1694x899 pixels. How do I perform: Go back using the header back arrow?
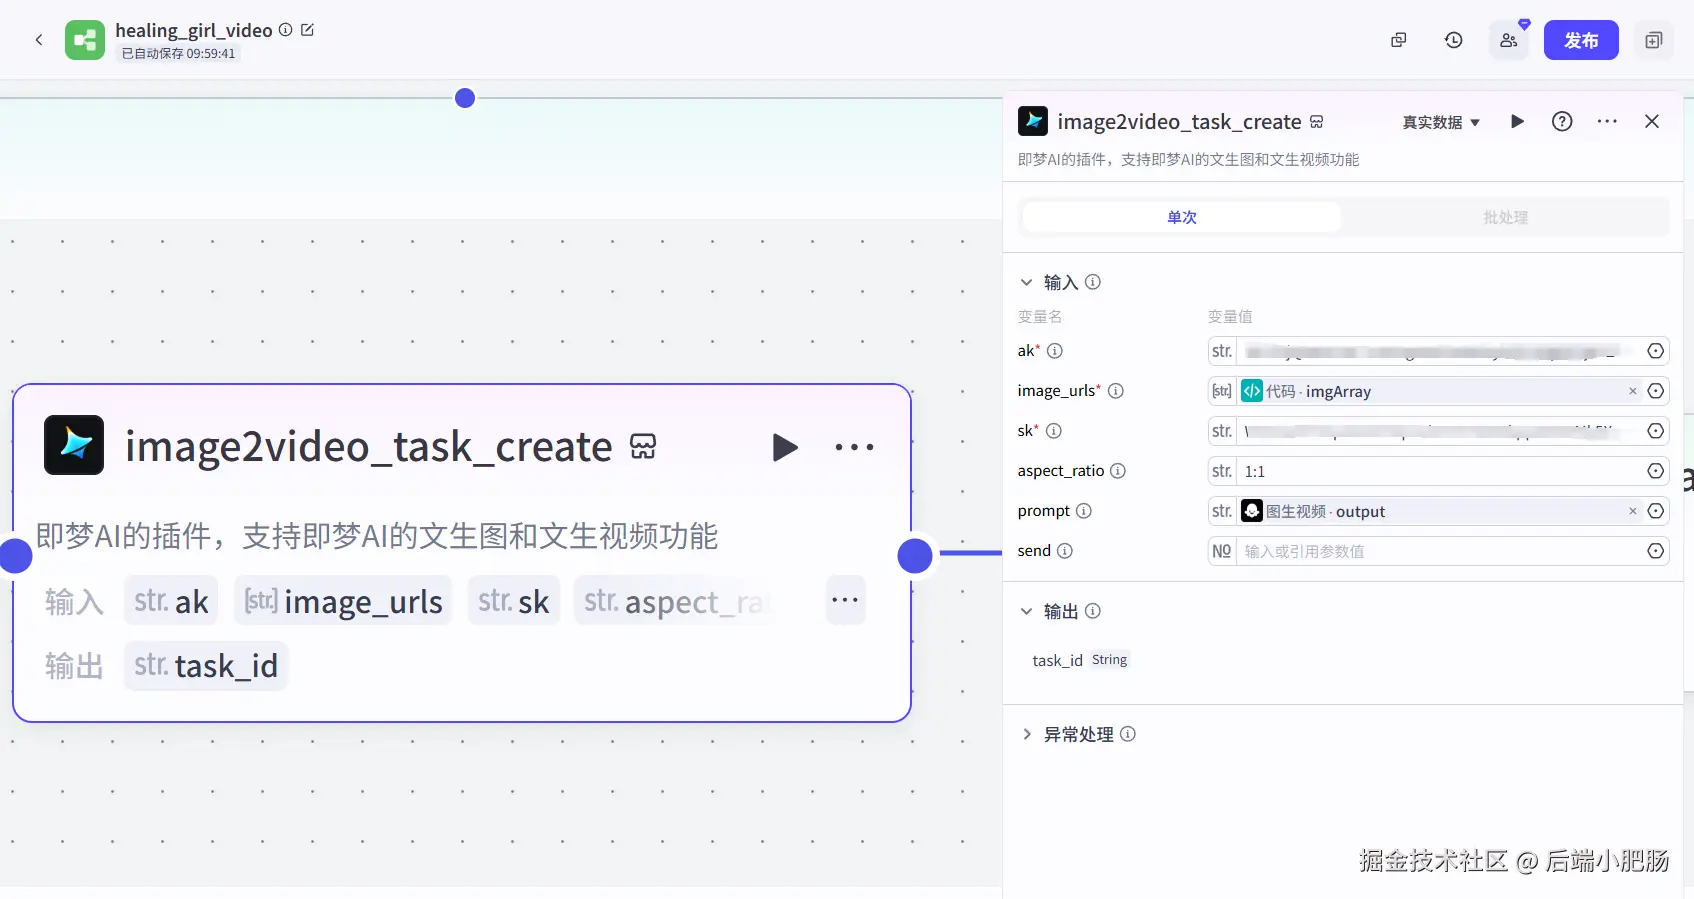[x=39, y=40]
